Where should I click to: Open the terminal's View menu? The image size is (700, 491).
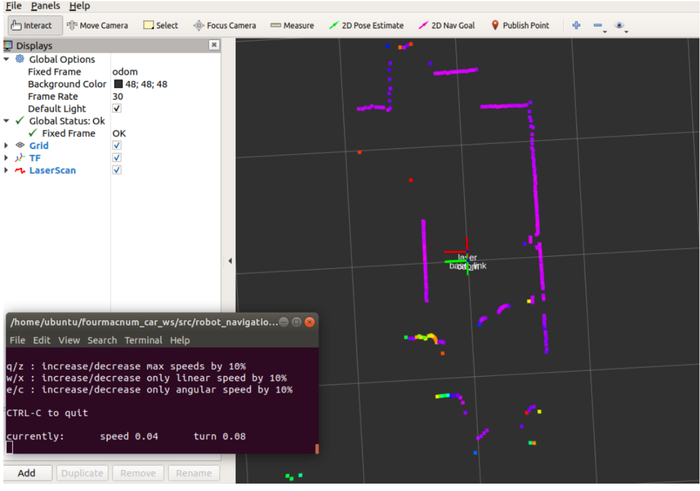coord(69,340)
